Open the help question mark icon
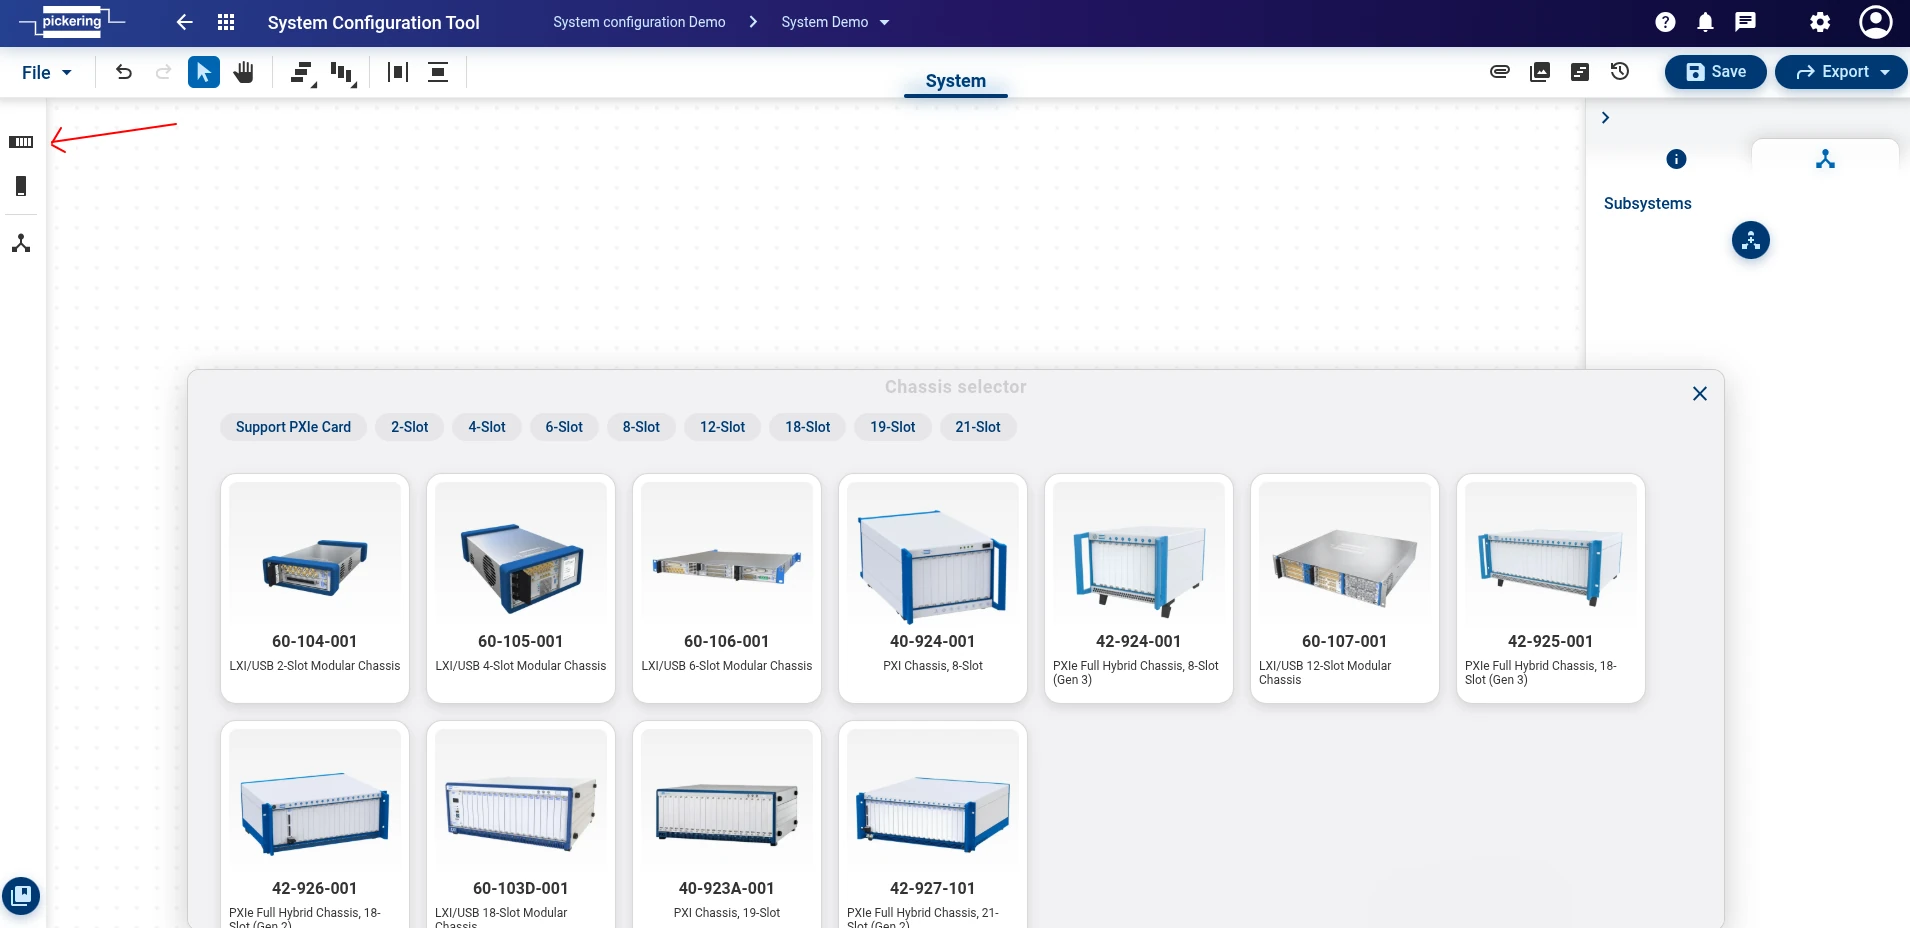 pos(1665,22)
